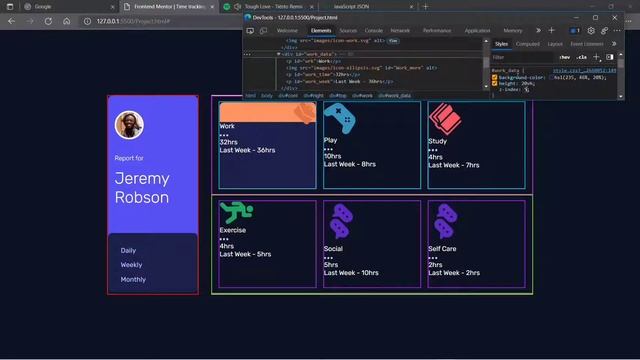This screenshot has width=640, height=360.
Task: Go to the browser home icon
Action: (x=67, y=21)
